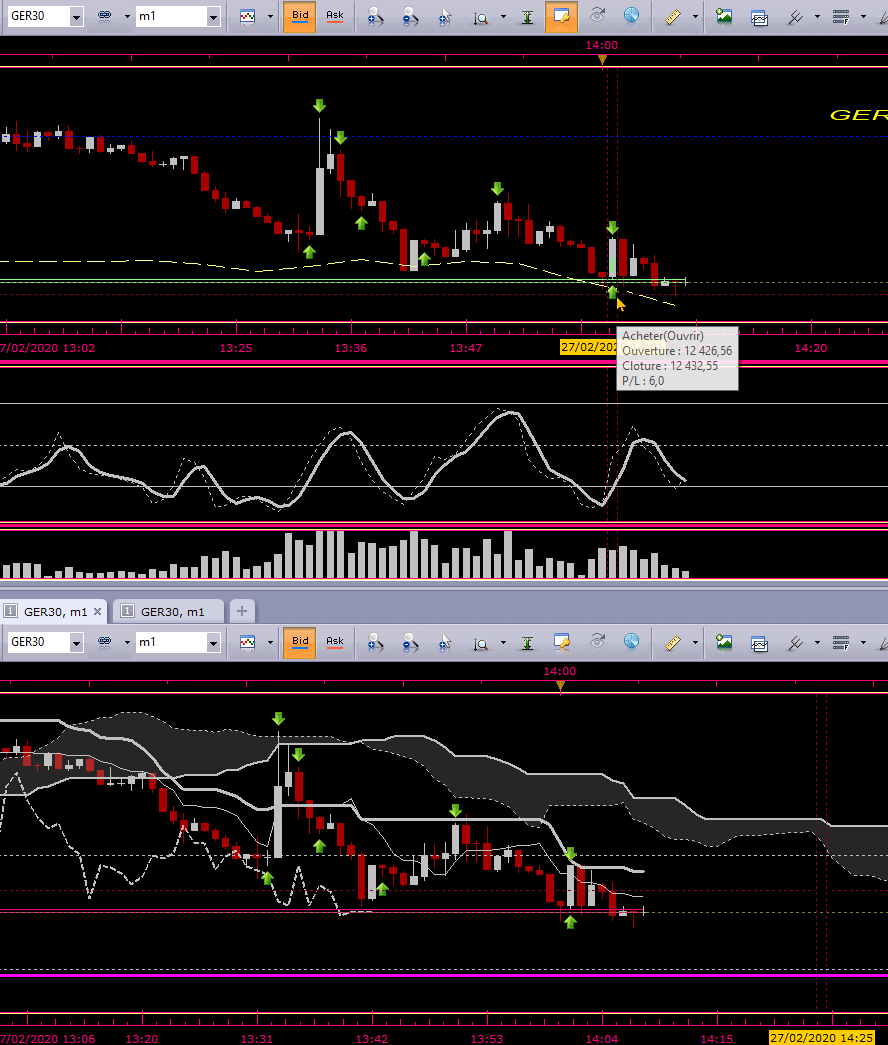The width and height of the screenshot is (888, 1045).
Task: Switch to first GER30, m1 tab
Action: tap(53, 612)
